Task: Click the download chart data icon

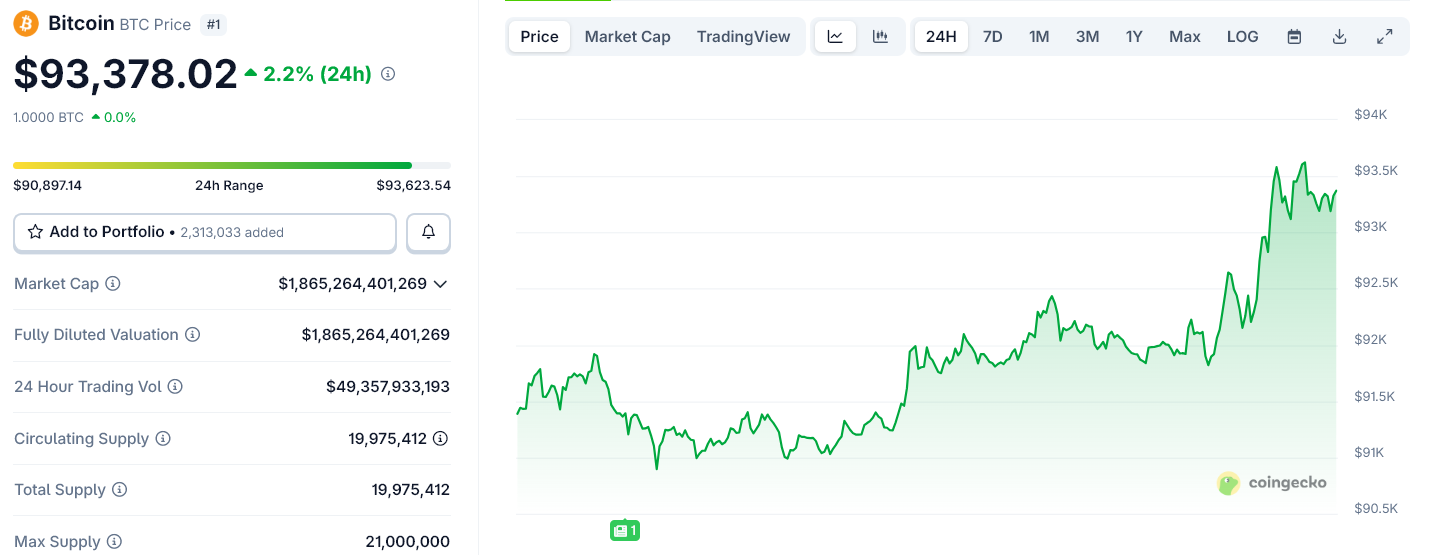Action: tap(1340, 37)
